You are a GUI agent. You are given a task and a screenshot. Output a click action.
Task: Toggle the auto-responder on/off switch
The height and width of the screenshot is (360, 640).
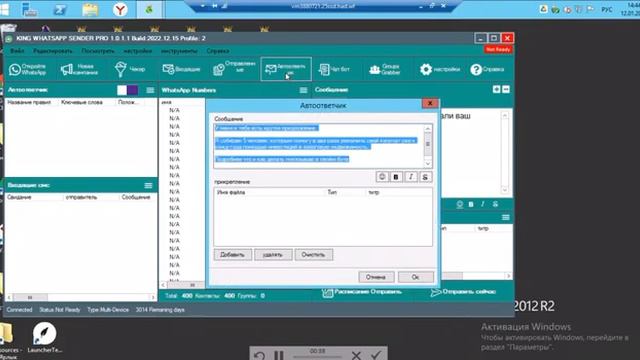point(127,90)
